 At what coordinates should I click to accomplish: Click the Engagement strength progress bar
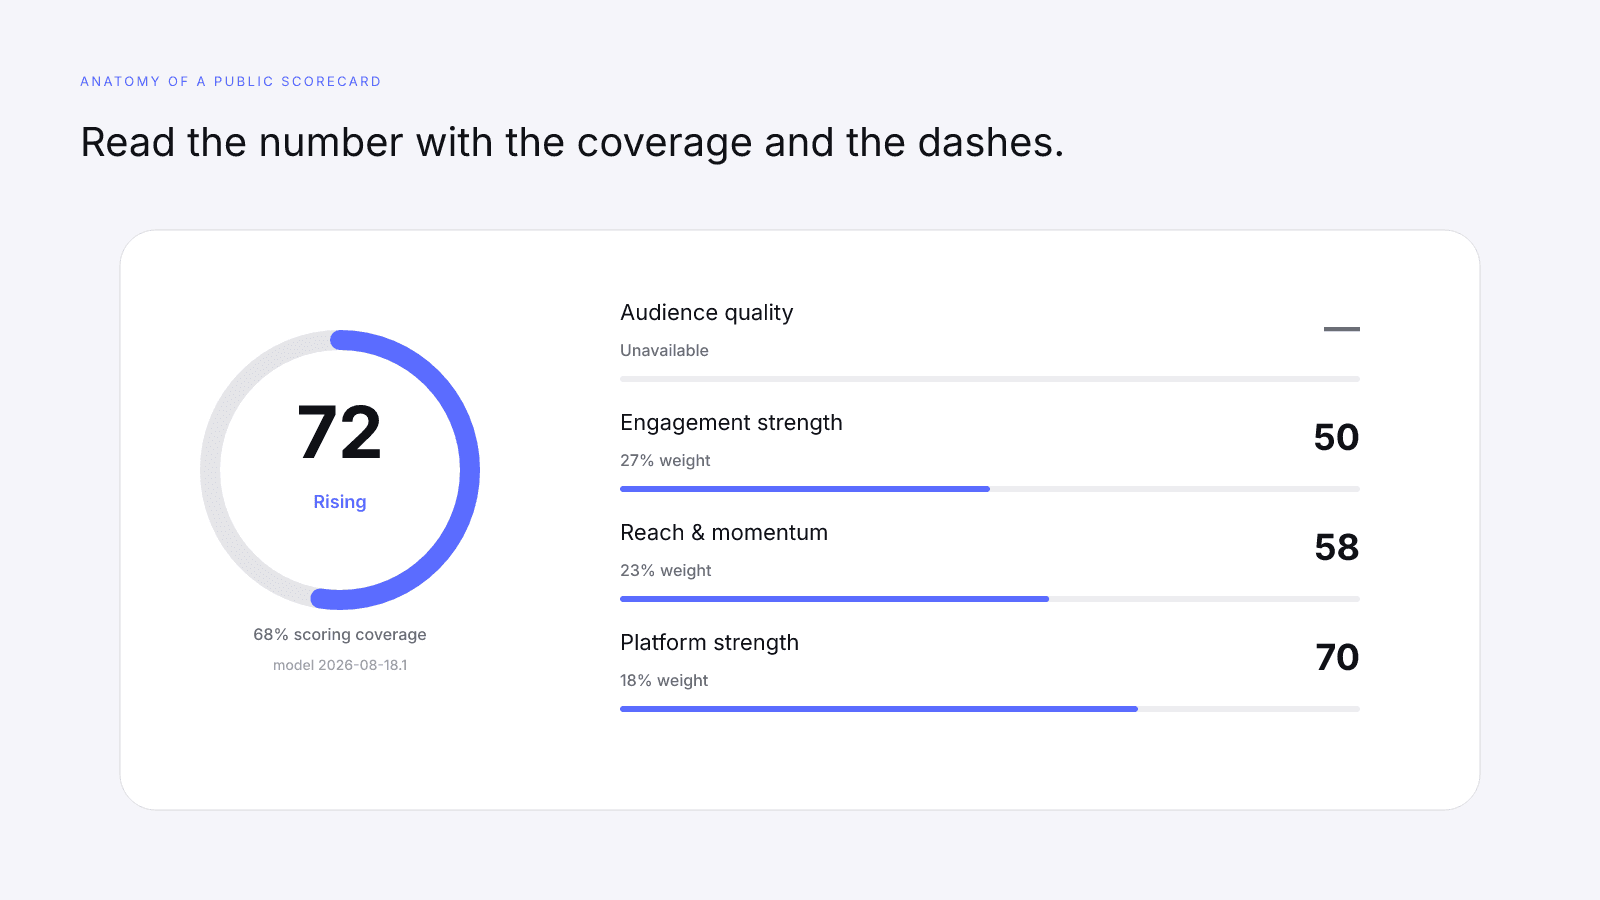990,489
